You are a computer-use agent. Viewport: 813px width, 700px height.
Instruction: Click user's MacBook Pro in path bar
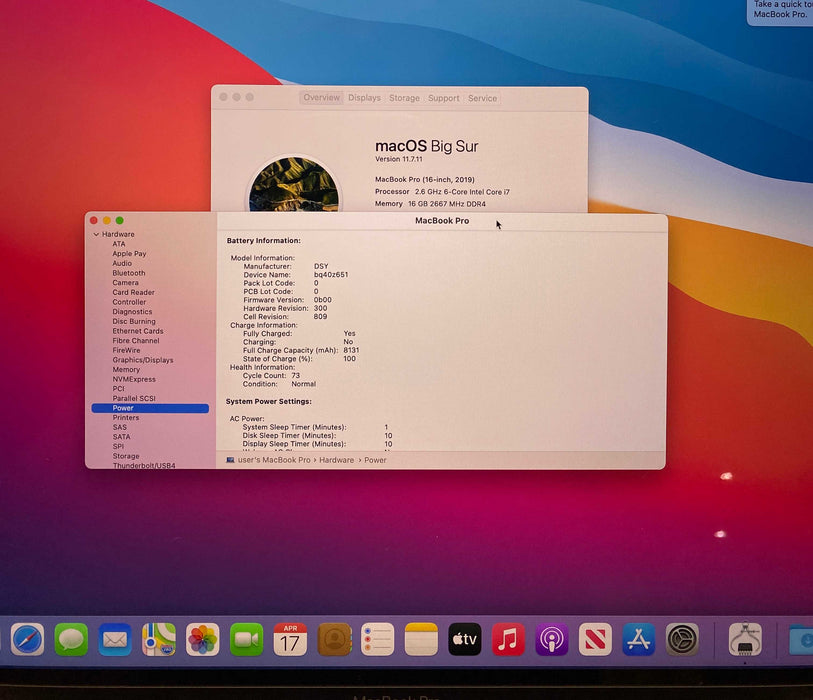point(274,460)
